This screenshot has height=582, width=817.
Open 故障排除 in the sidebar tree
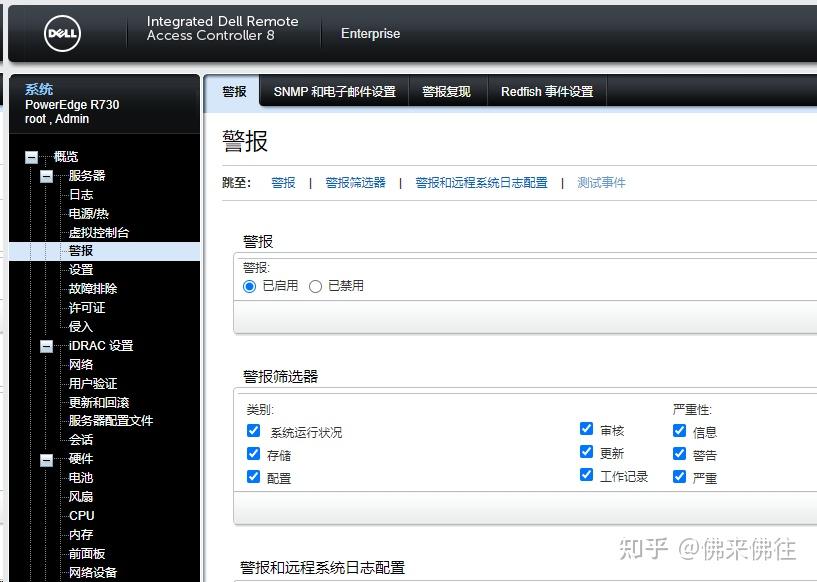(x=93, y=289)
